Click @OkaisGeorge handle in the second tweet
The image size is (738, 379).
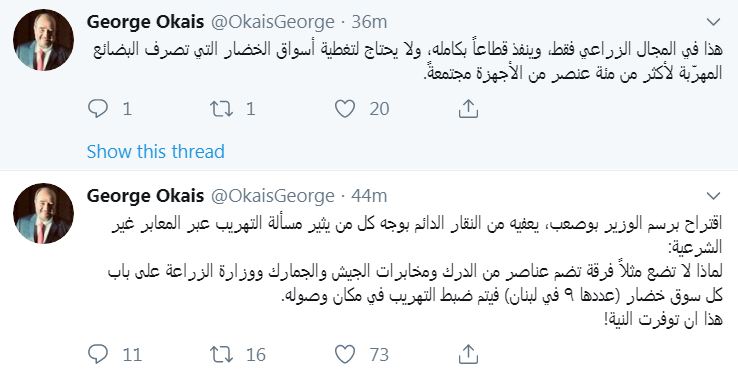click(273, 196)
